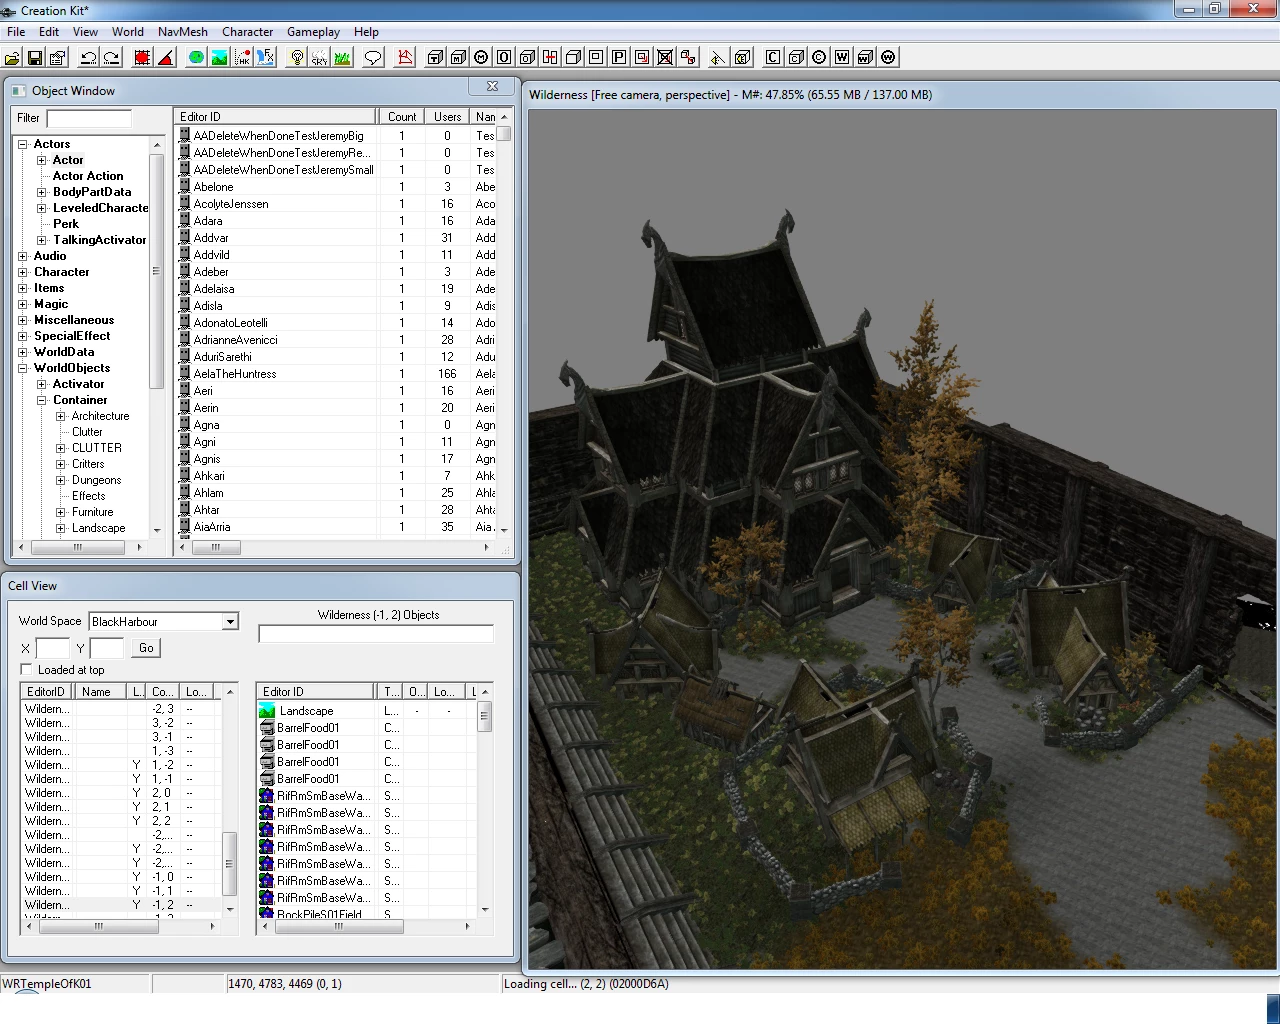
Task: Sort by Count column header
Action: click(402, 117)
